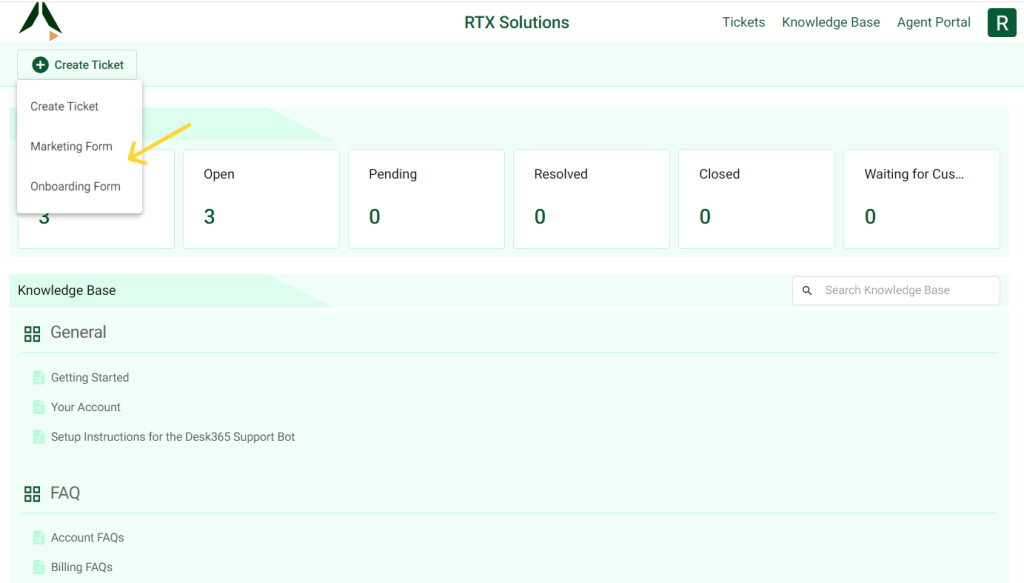Image resolution: width=1024 pixels, height=583 pixels.
Task: Expand the Create Ticket dropdown button
Action: [77, 64]
